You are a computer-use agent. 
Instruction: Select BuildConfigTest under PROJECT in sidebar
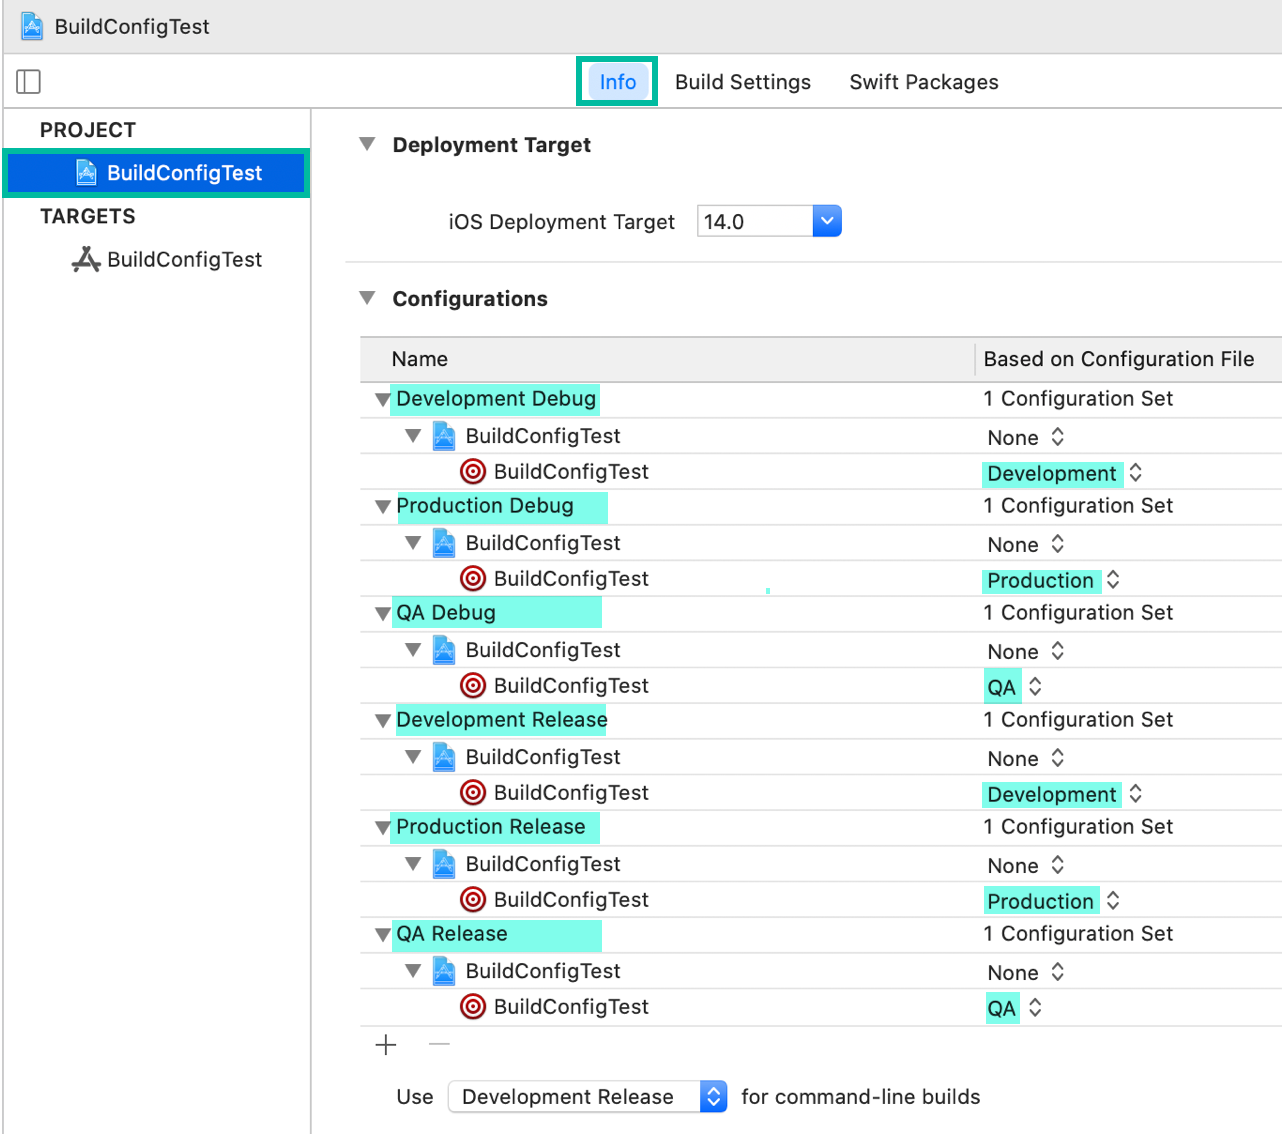pos(184,173)
